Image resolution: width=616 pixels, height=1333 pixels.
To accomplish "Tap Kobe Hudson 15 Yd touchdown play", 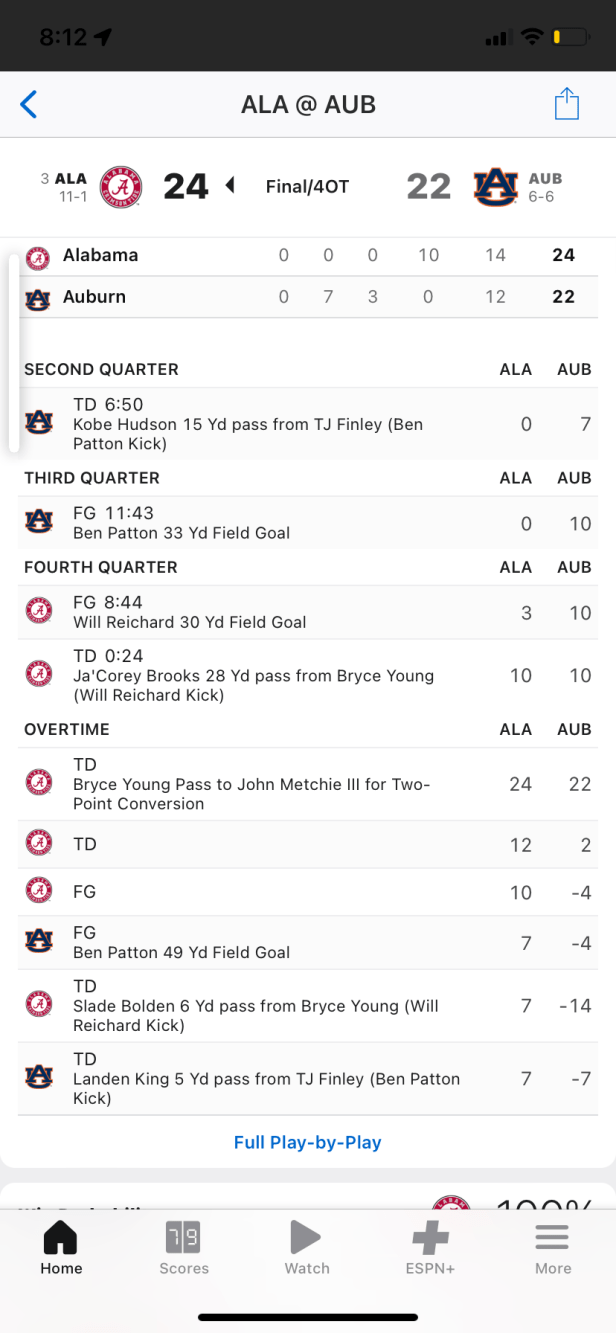I will click(248, 425).
